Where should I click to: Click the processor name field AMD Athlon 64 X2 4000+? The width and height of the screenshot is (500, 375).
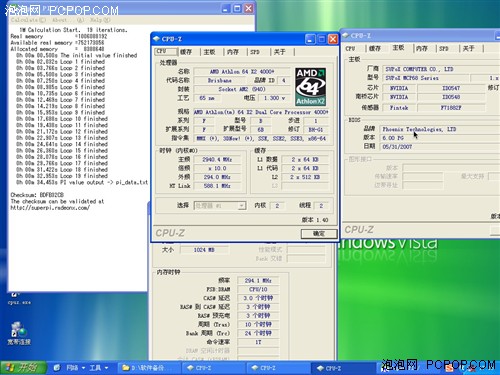[x=242, y=71]
